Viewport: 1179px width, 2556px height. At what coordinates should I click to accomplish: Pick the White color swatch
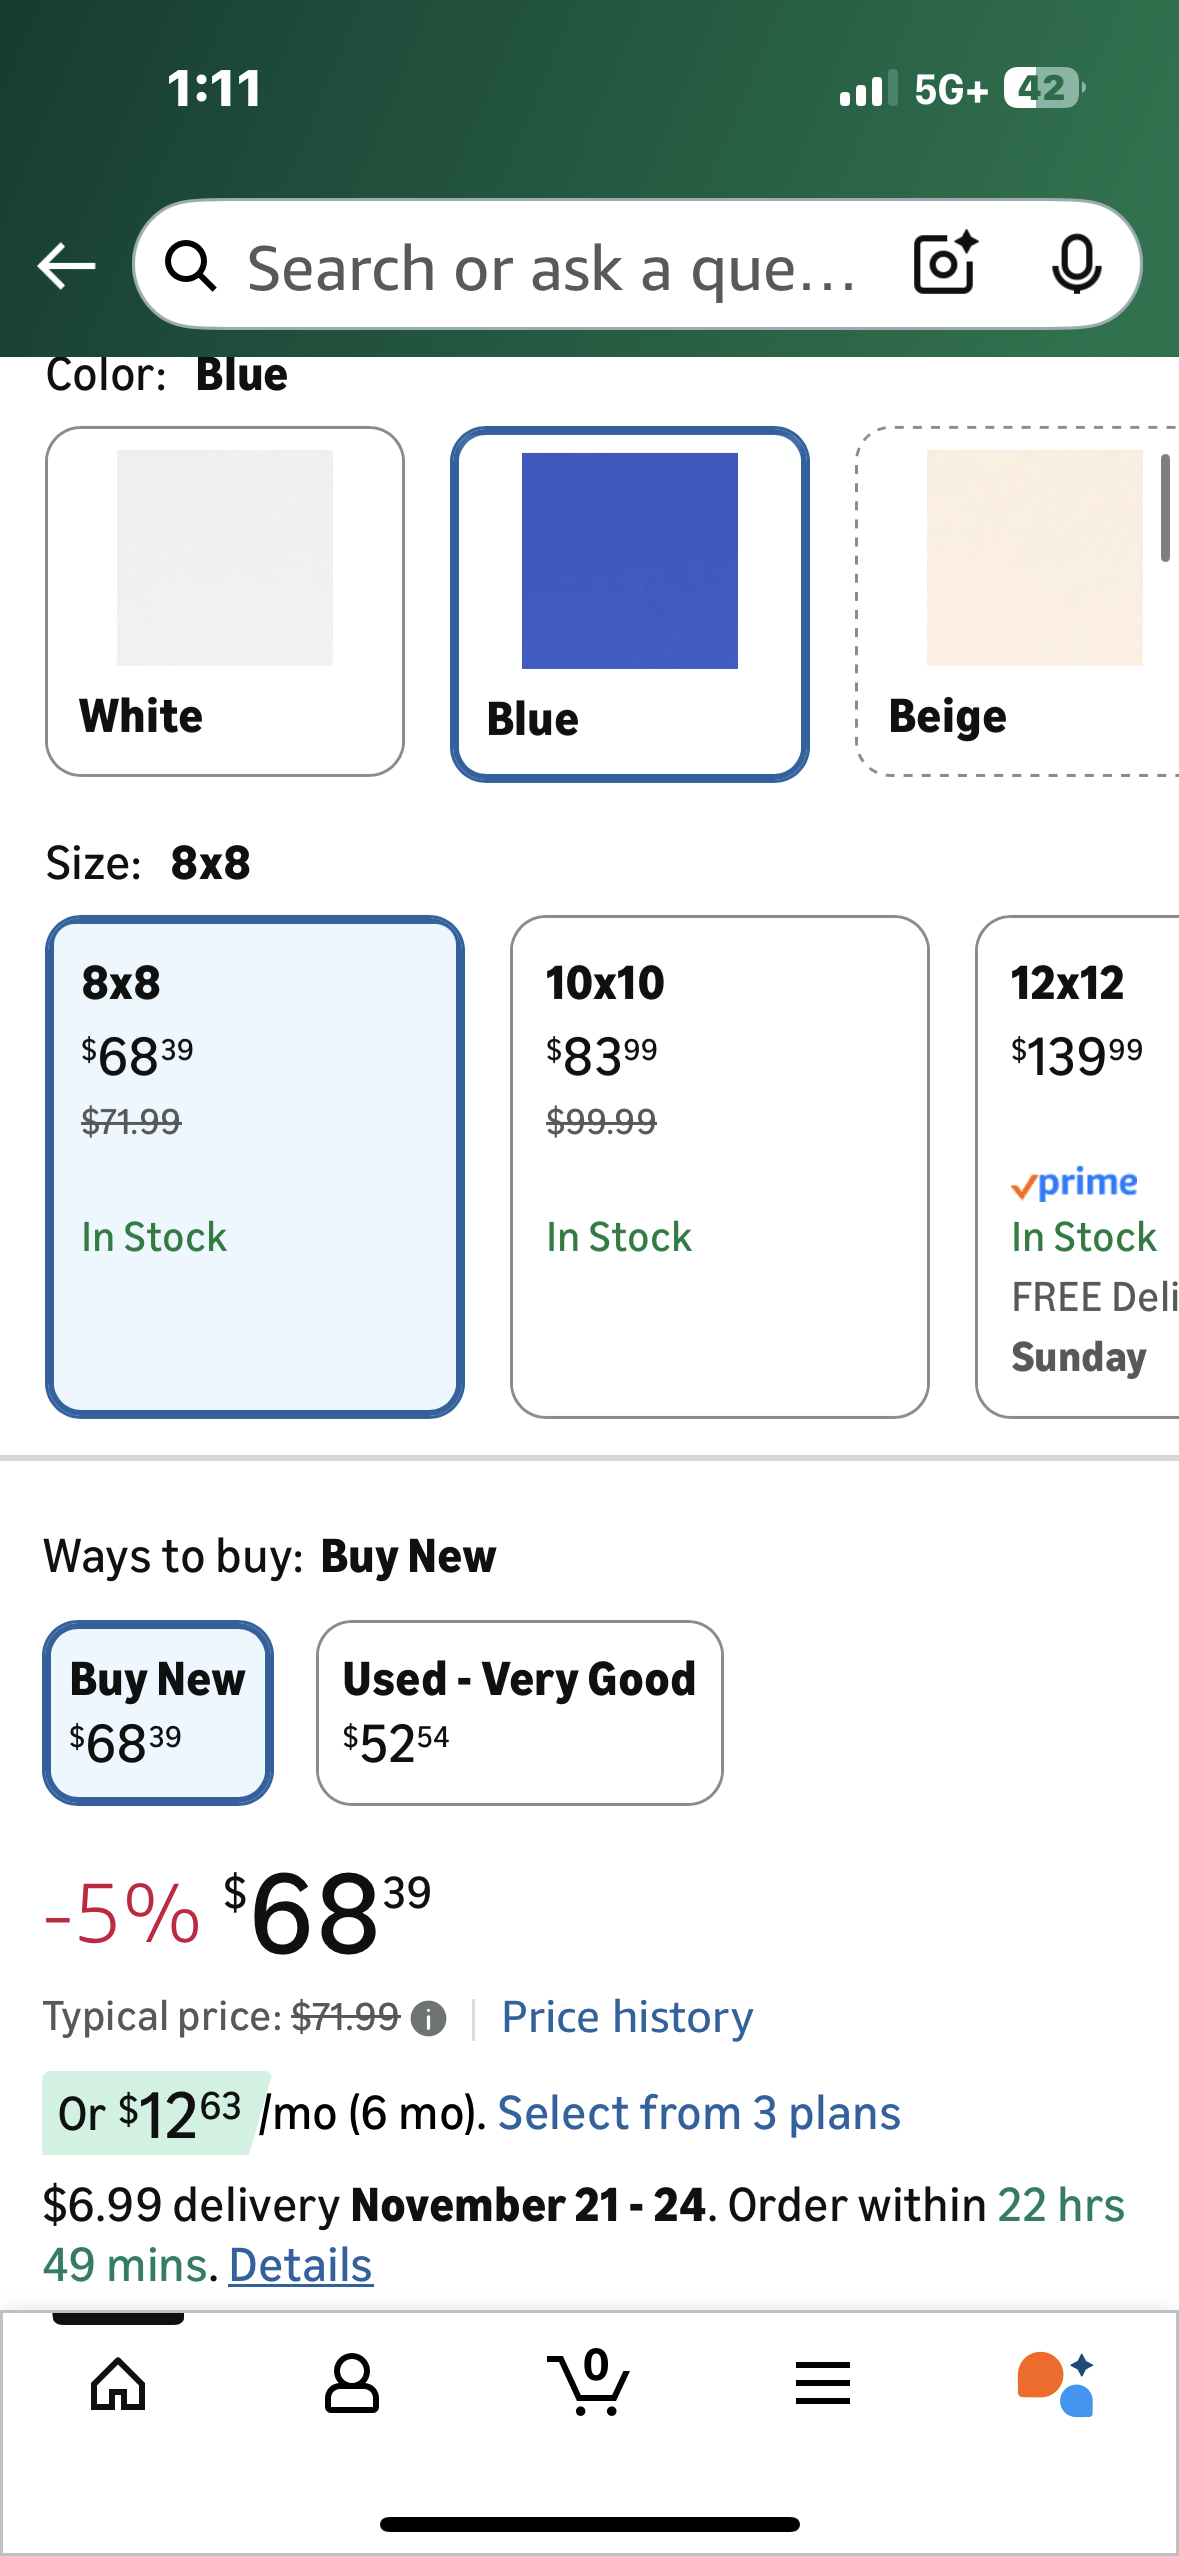click(x=225, y=601)
